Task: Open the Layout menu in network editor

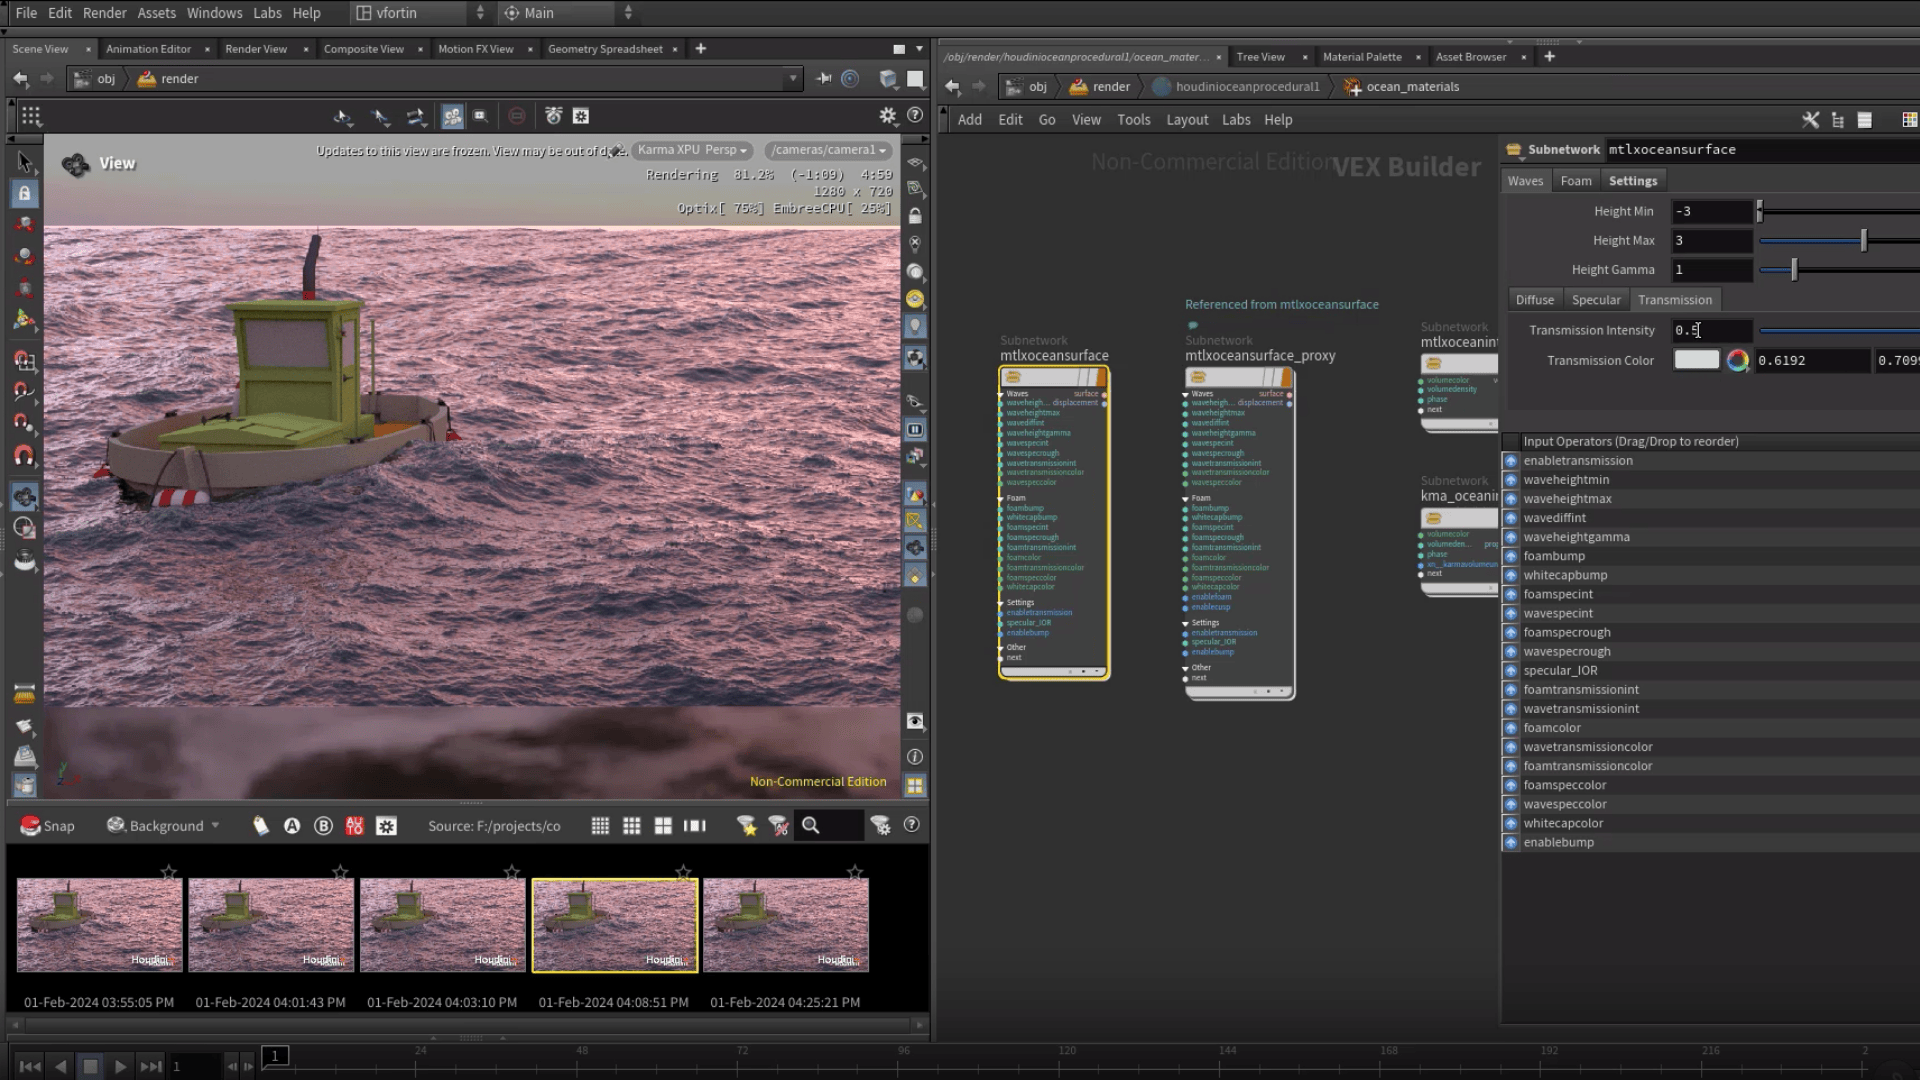Action: tap(1187, 120)
